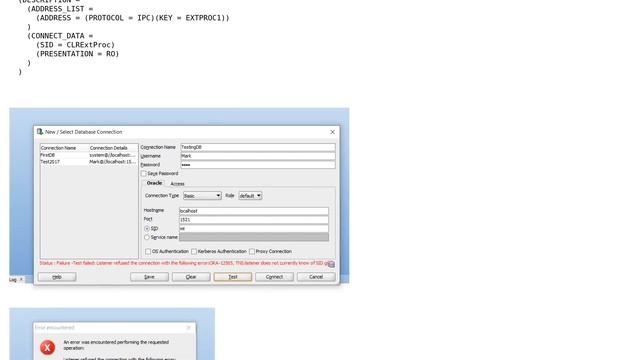
Task: Focus the Hostname field
Action: (x=254, y=211)
